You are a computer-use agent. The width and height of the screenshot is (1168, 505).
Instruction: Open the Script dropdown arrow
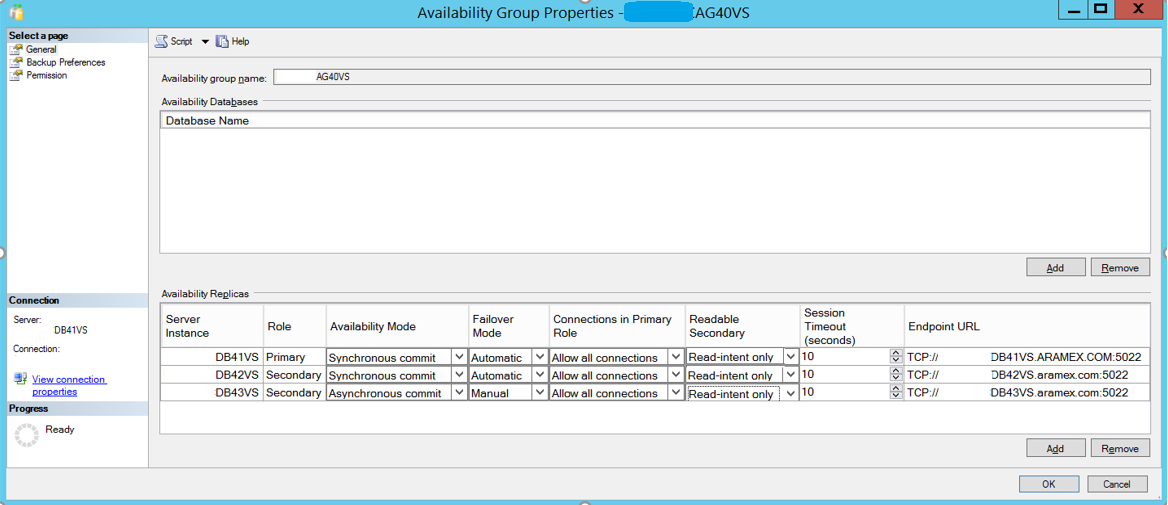[205, 42]
